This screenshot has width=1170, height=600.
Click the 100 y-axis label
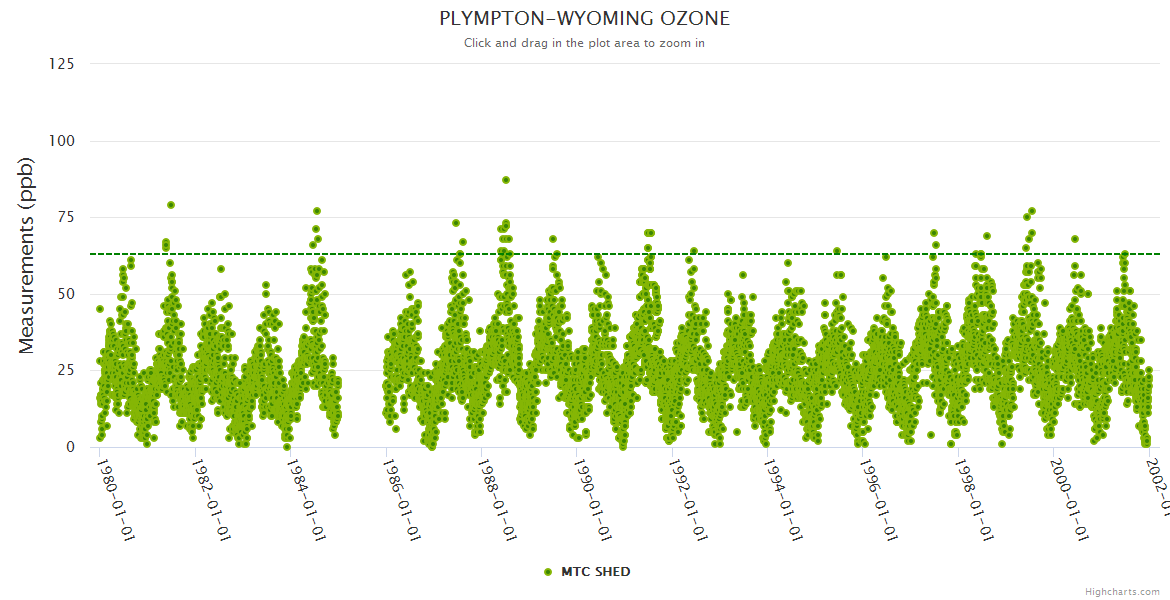click(62, 141)
